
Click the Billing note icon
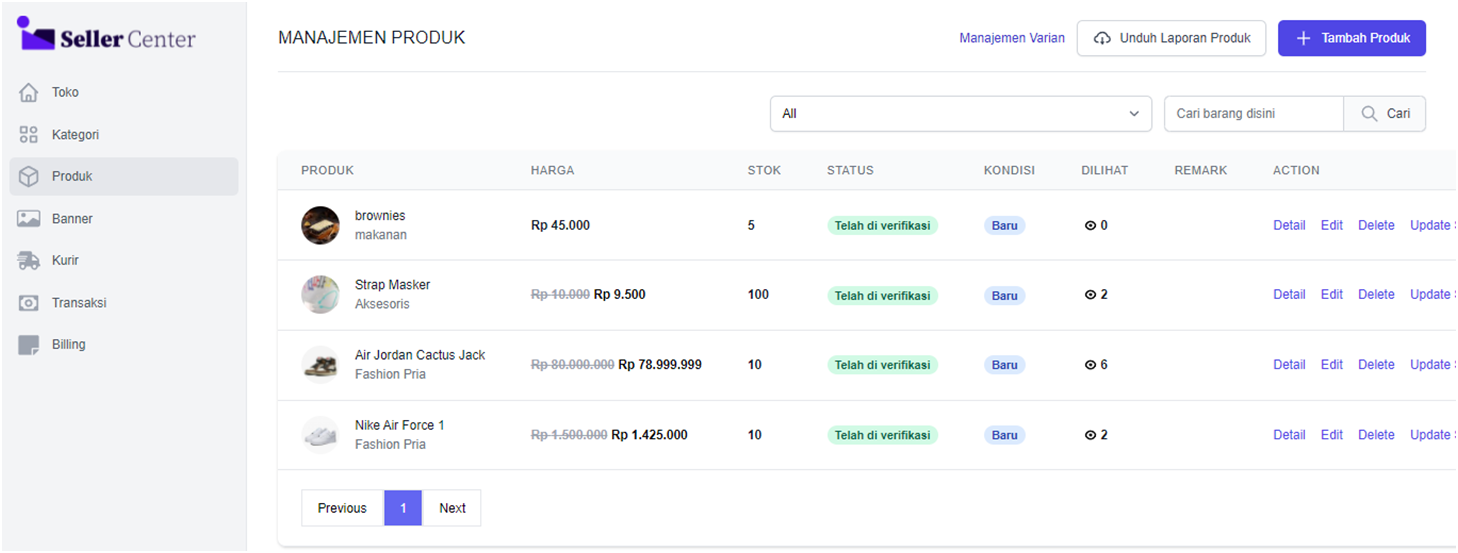(x=29, y=345)
